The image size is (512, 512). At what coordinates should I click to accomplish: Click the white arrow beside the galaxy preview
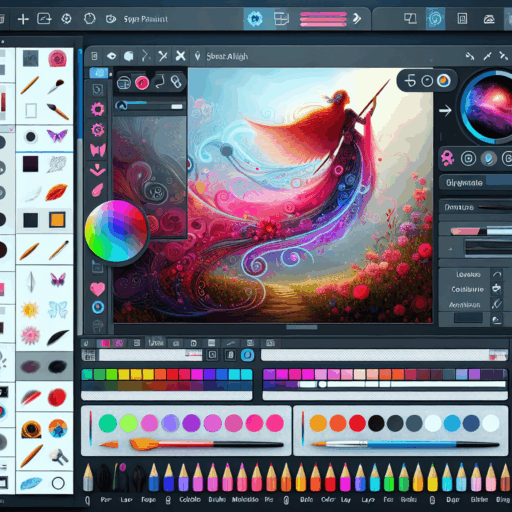click(445, 110)
